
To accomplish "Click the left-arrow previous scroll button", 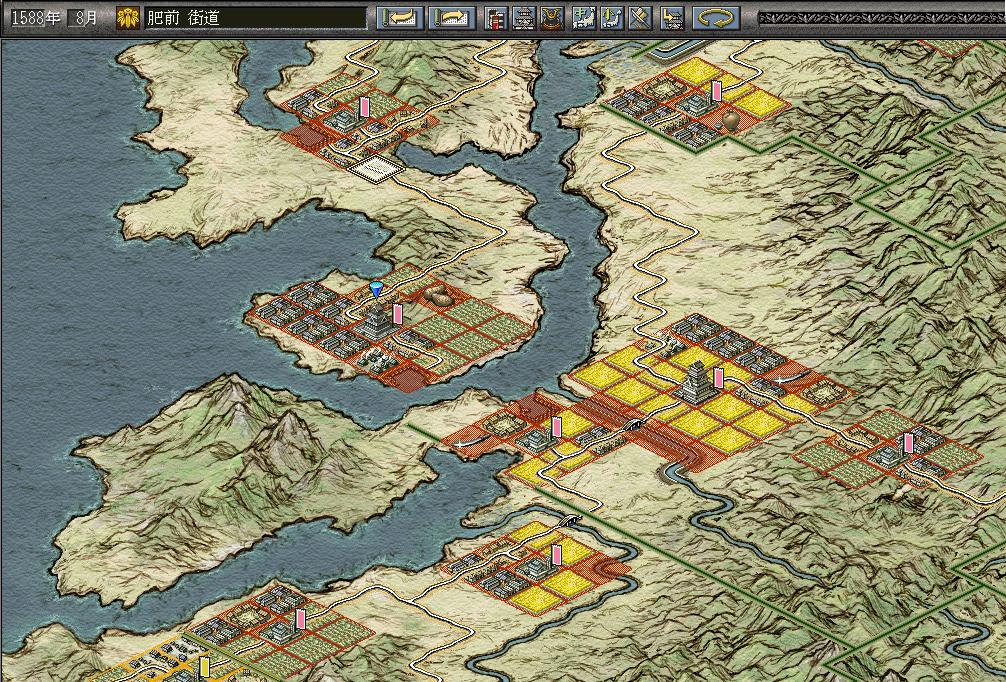I will click(x=400, y=18).
